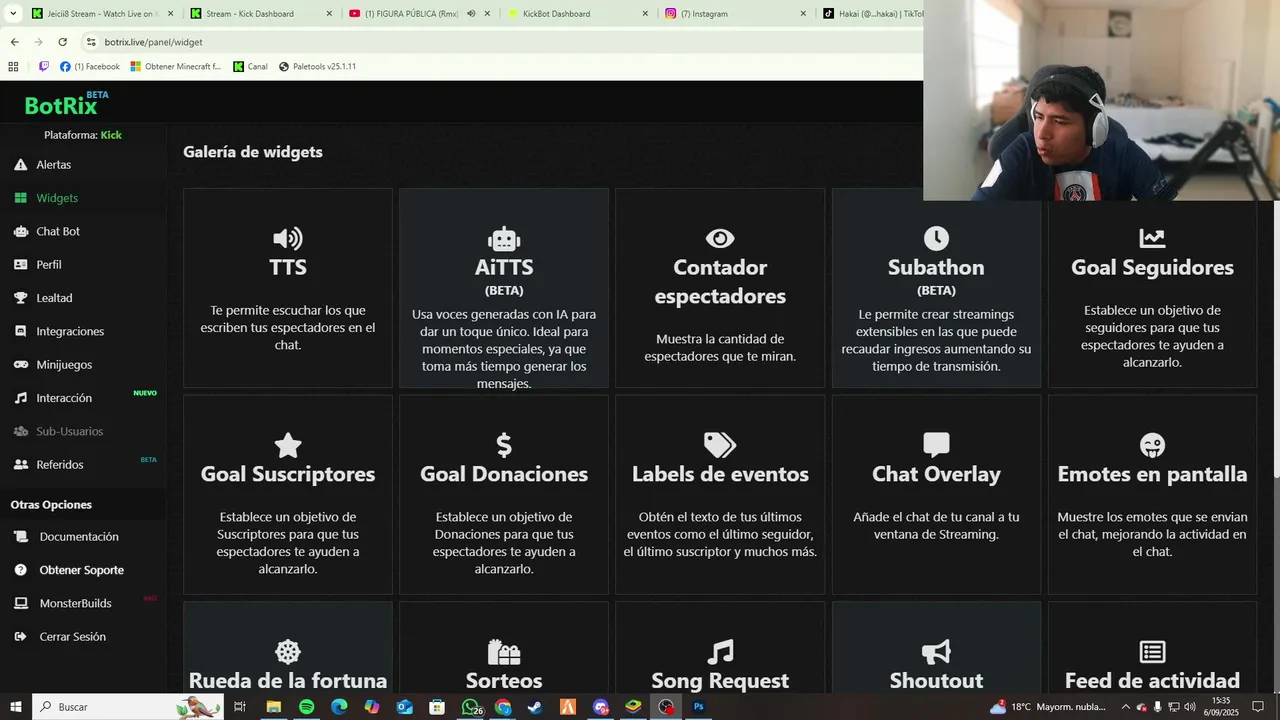Click the Windows Start button
Screen dimensions: 1280x720
click(x=16, y=707)
